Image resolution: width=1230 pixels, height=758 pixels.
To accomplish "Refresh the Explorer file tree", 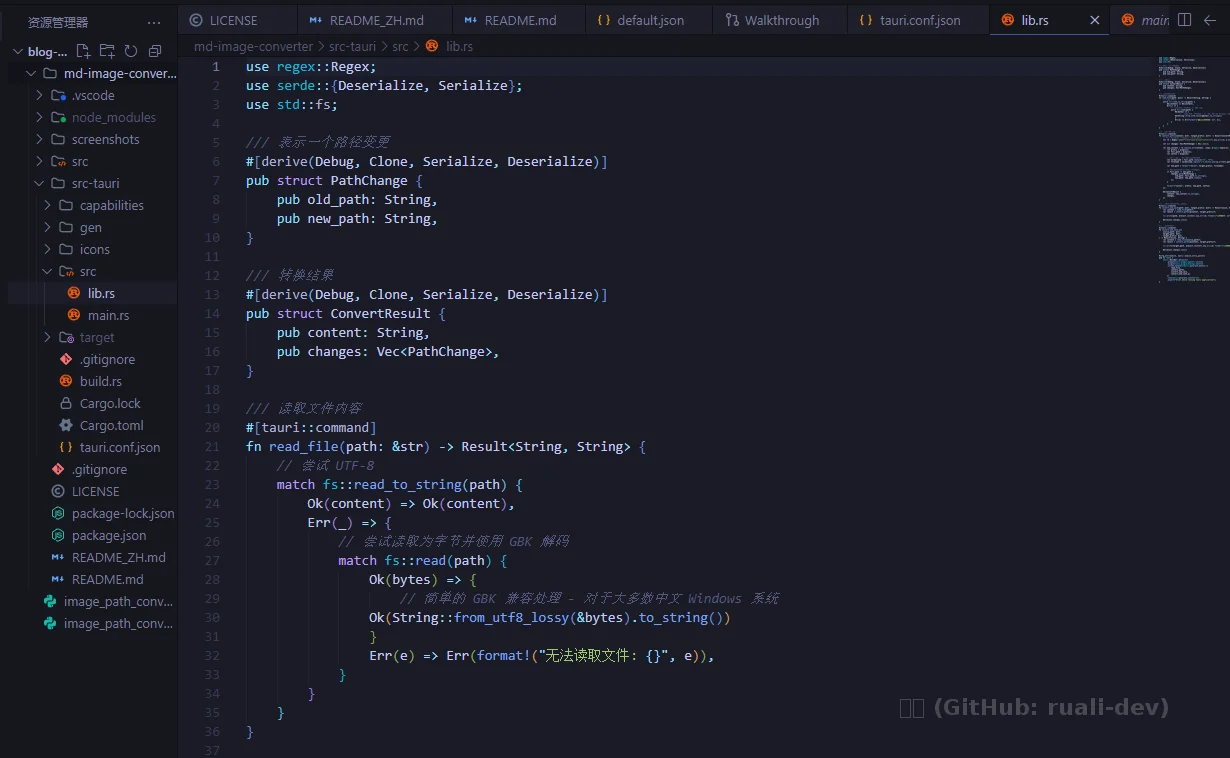I will [131, 50].
